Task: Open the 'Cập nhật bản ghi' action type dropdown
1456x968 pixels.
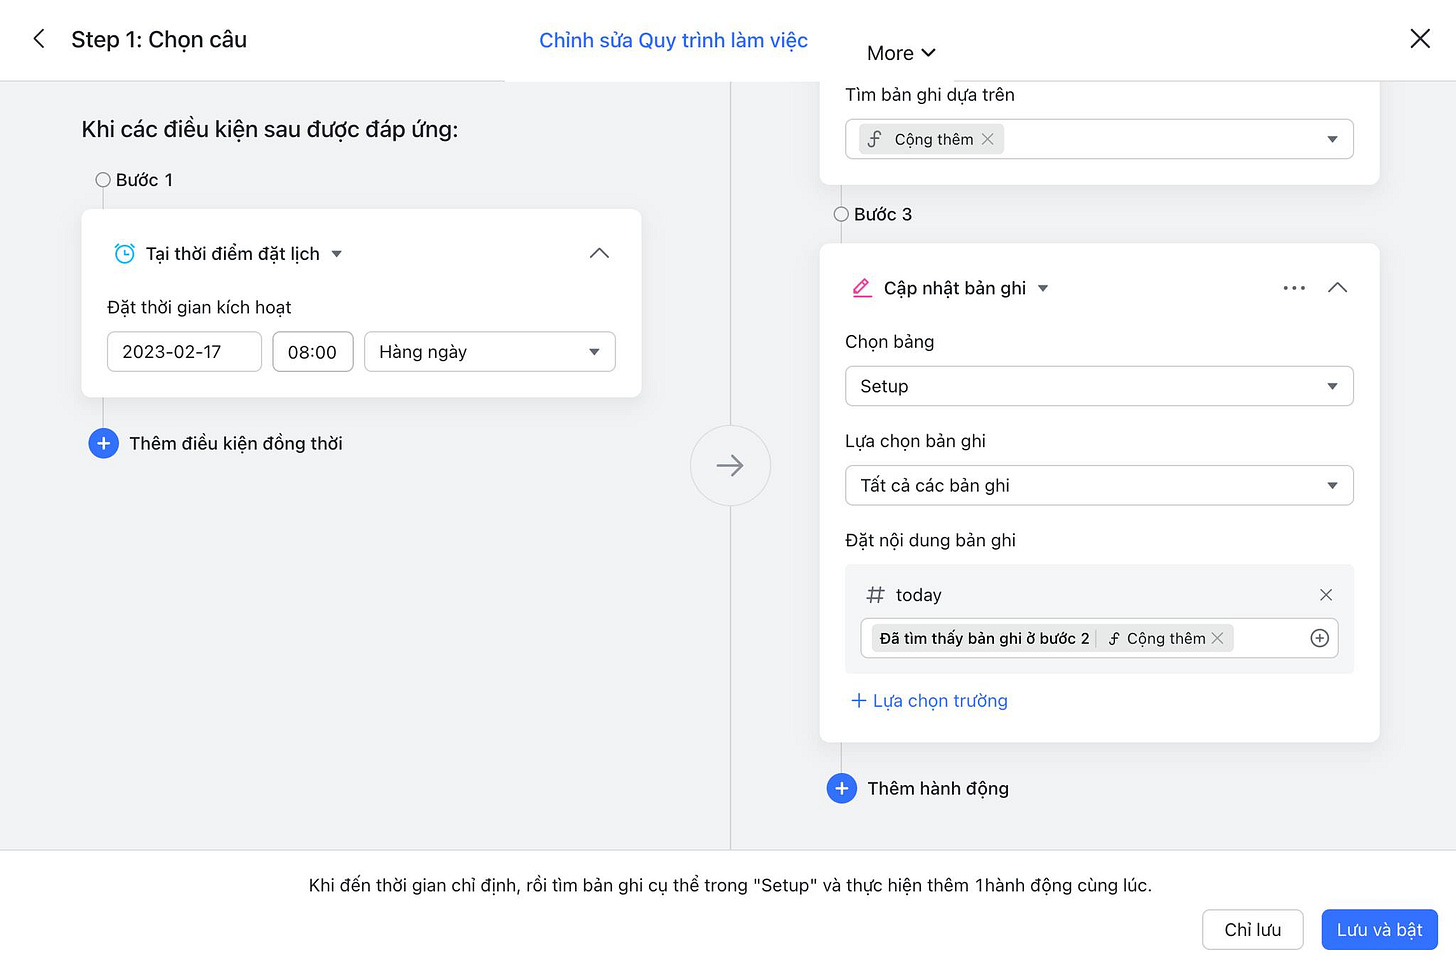Action: pyautogui.click(x=1043, y=288)
